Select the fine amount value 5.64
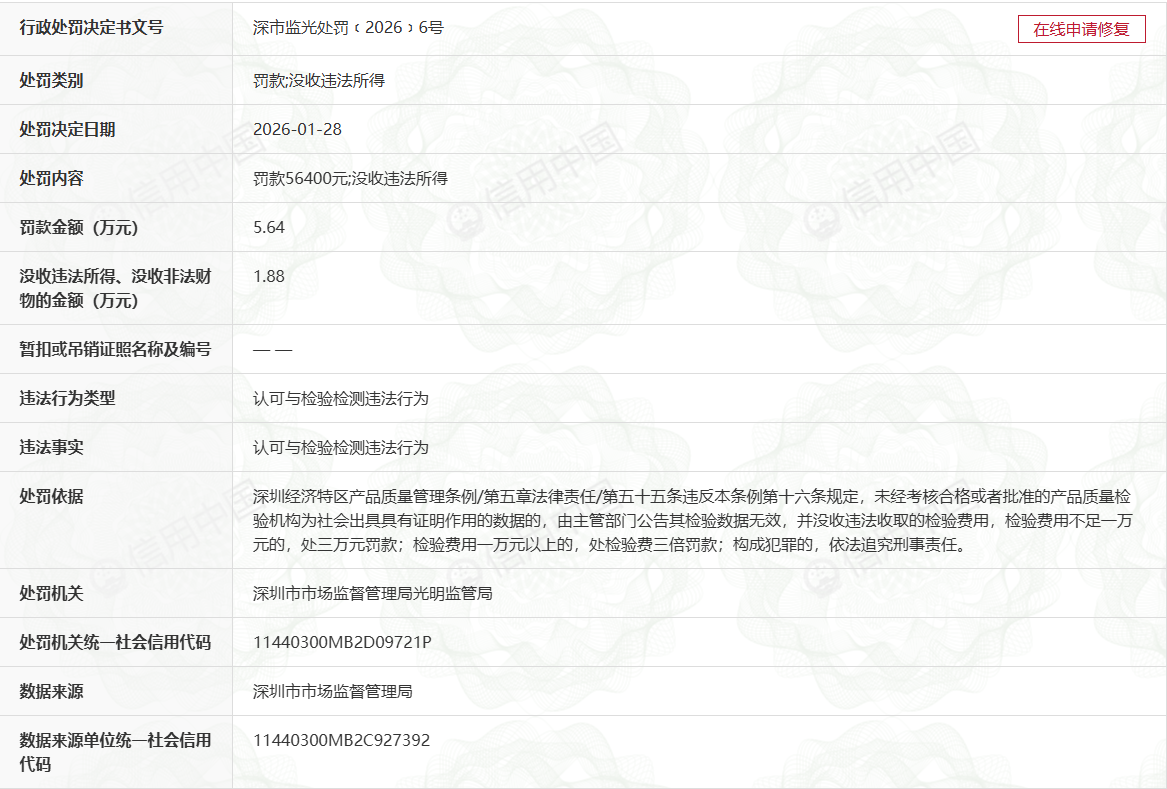This screenshot has height=789, width=1167. [x=269, y=227]
